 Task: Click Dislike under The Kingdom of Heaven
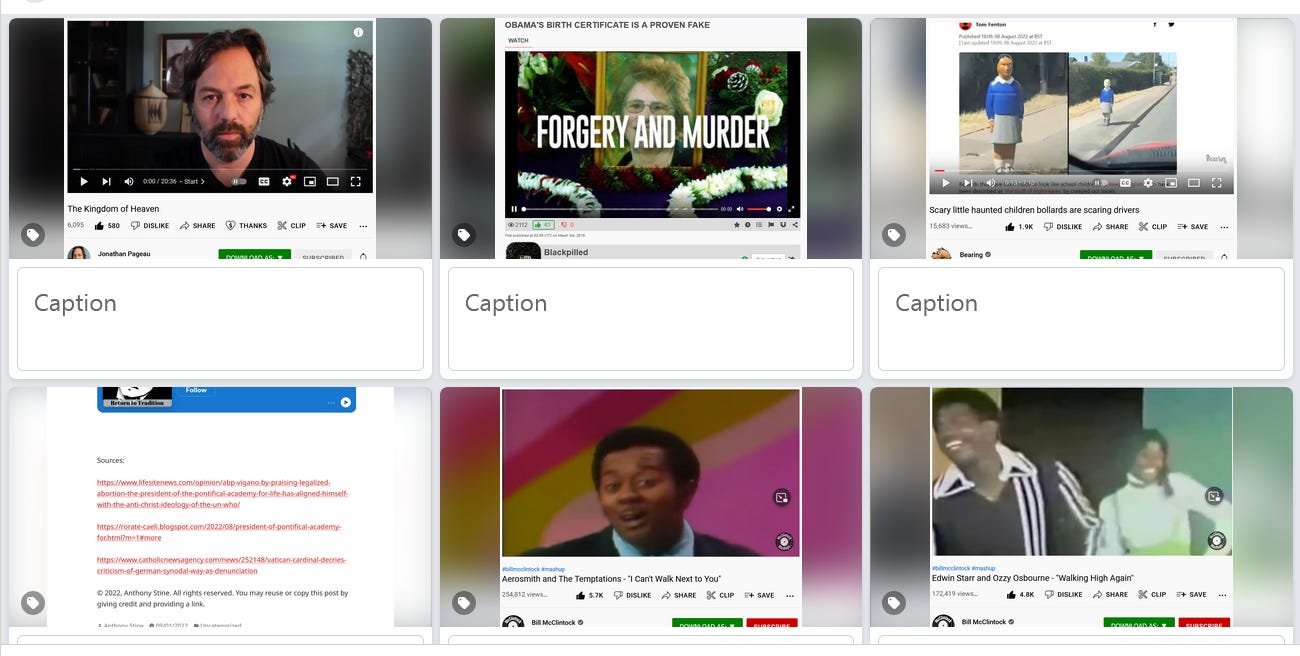click(149, 226)
